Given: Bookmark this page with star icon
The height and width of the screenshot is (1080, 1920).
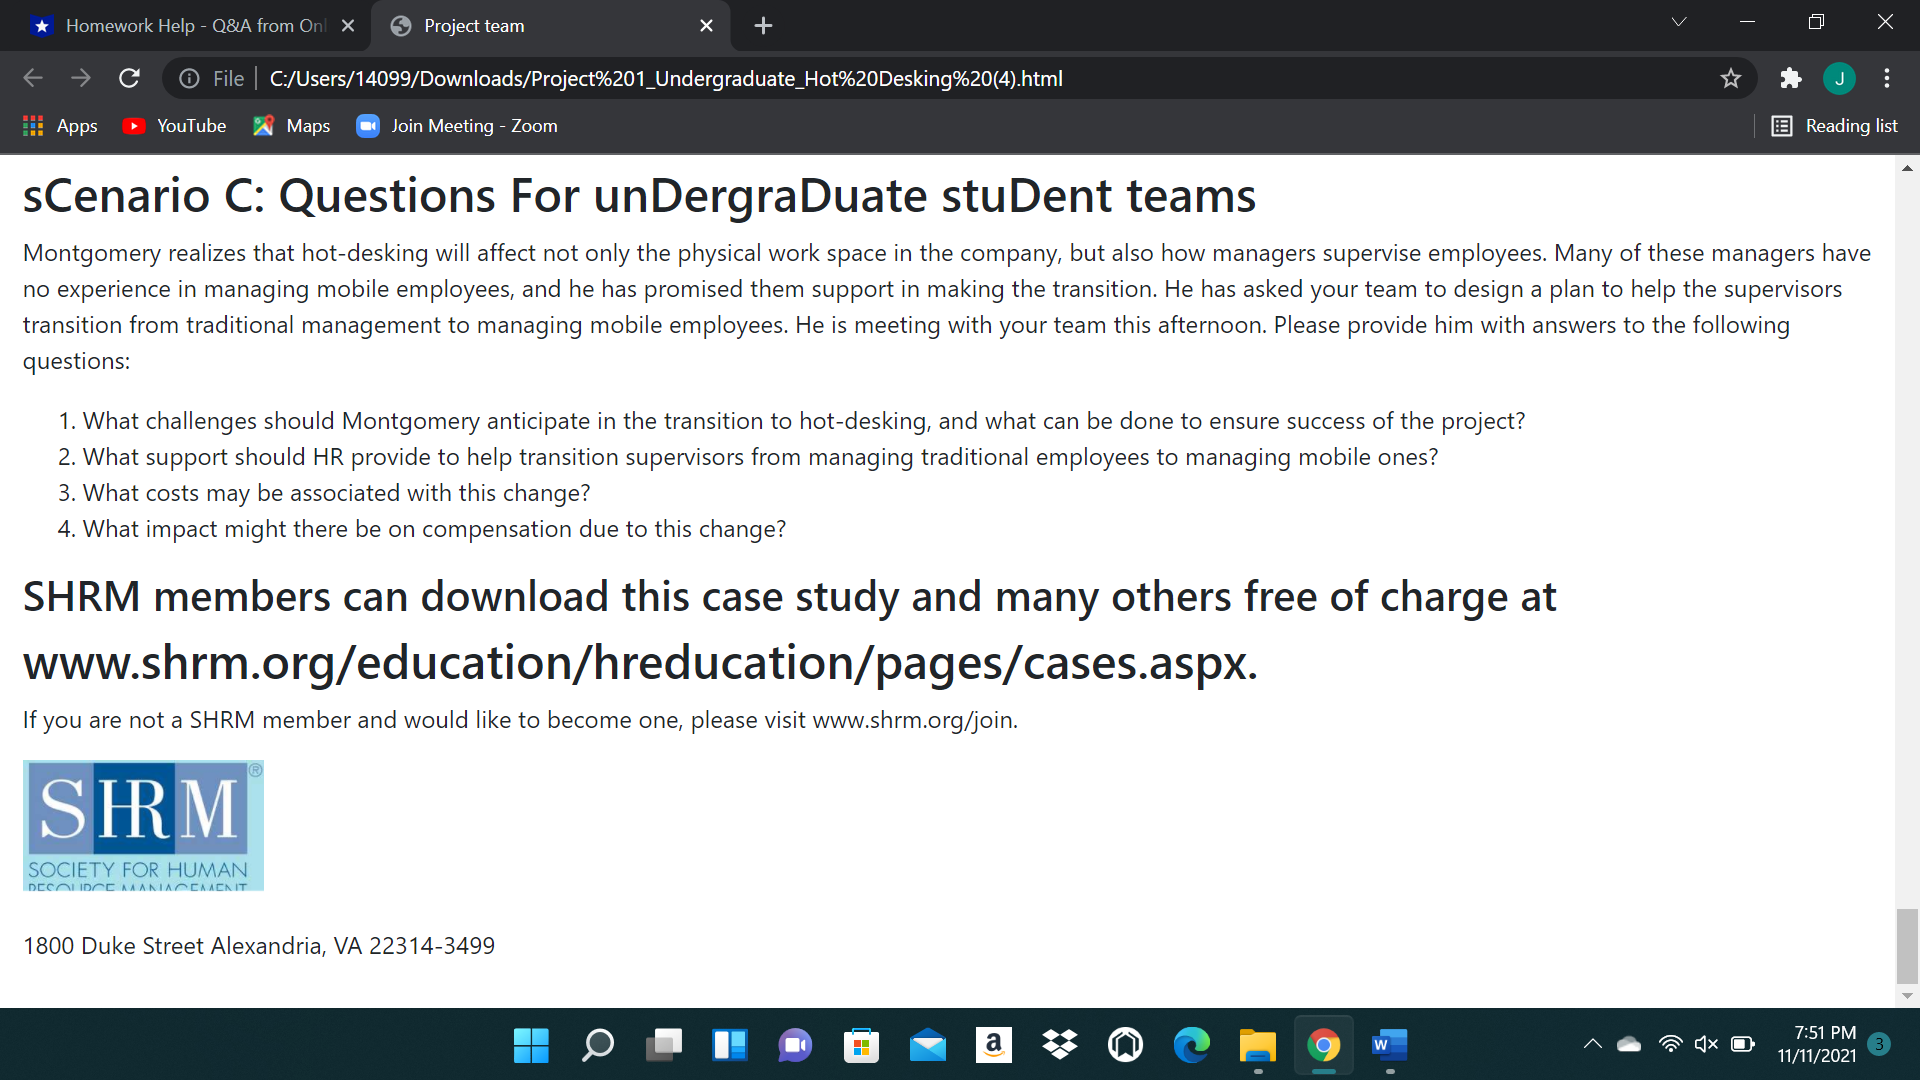Looking at the screenshot, I should (1731, 78).
